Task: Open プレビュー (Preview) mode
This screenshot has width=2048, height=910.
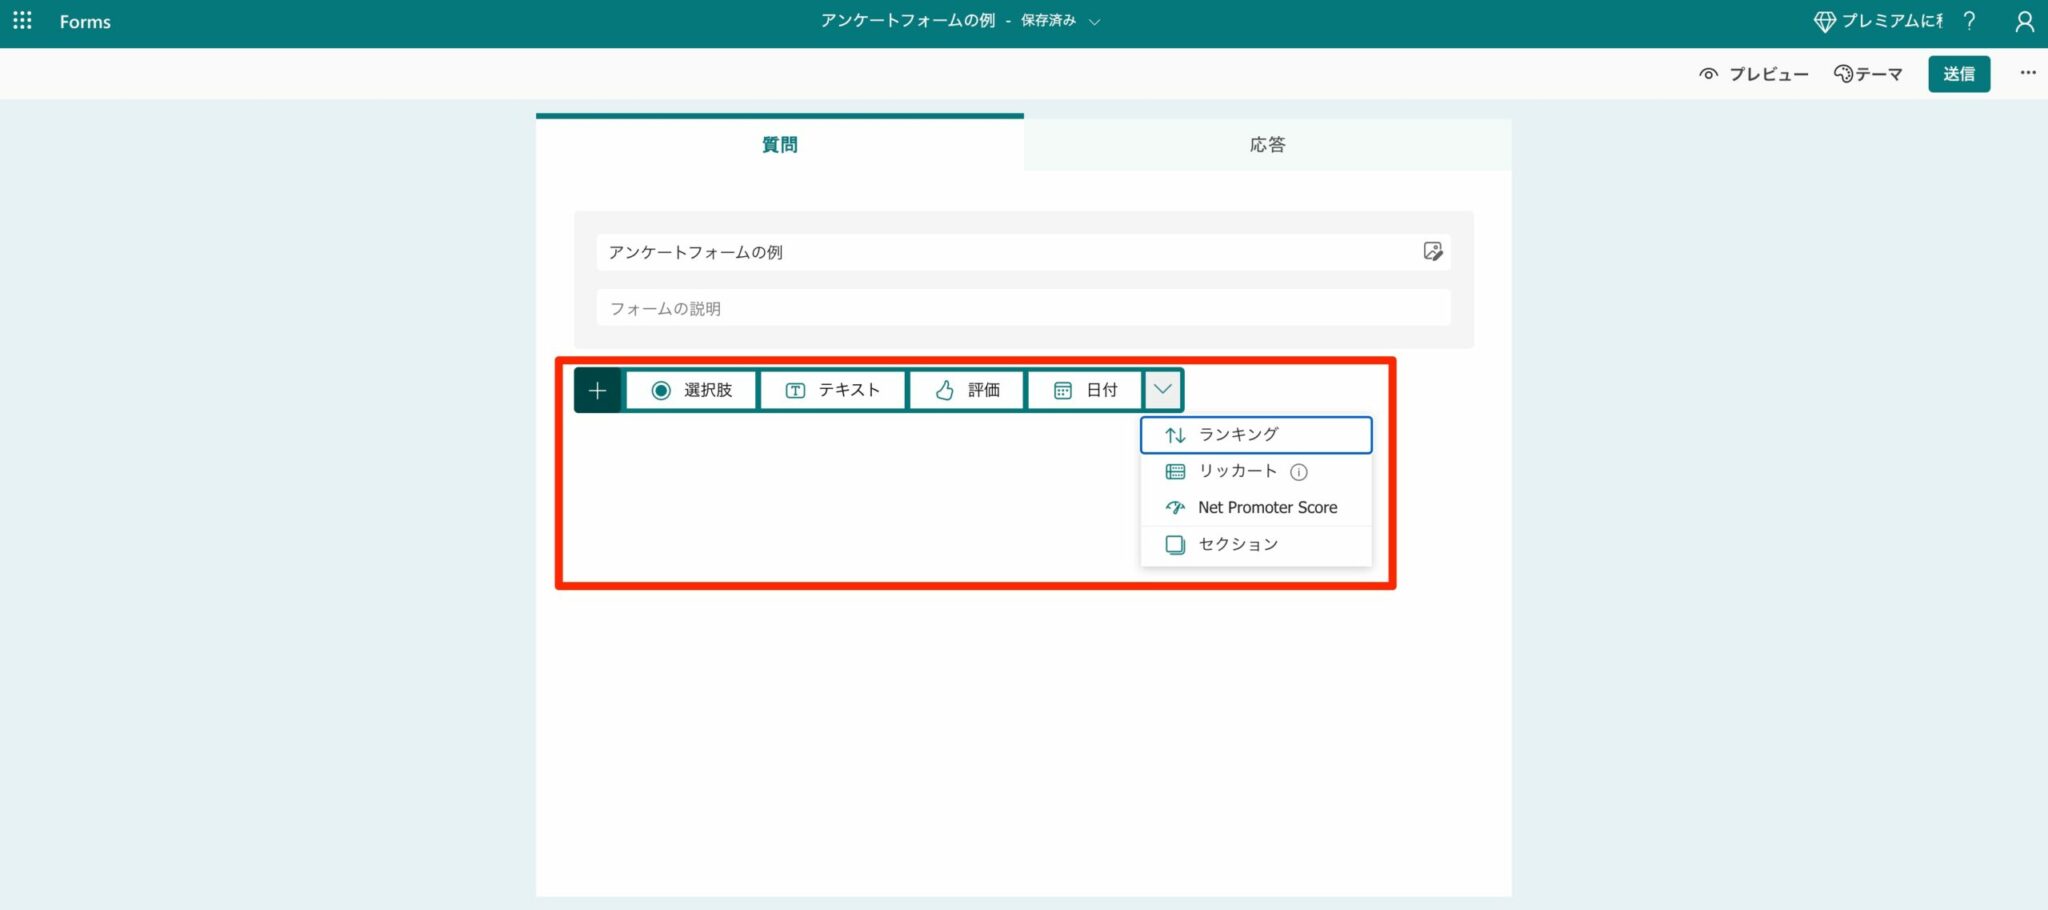Action: (1753, 73)
